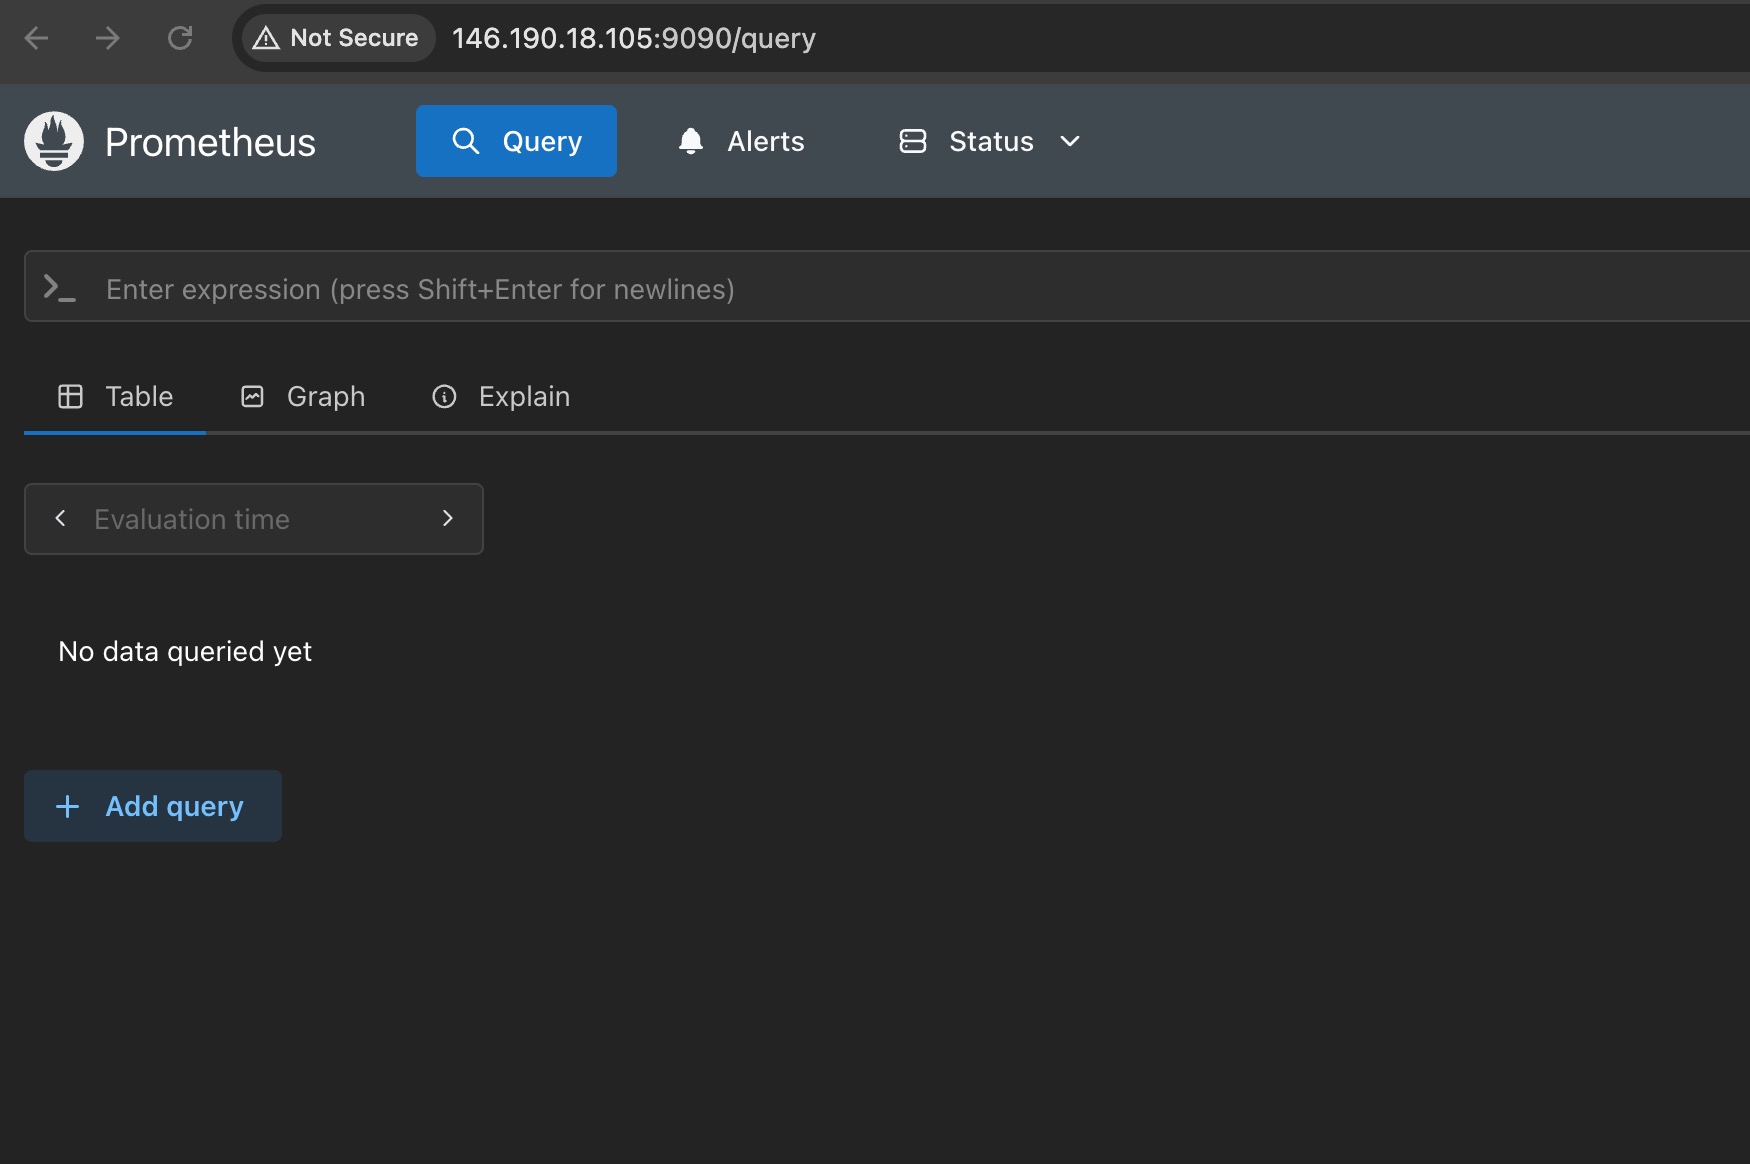Click the bell icon next to Alerts
1750x1164 pixels.
(x=690, y=141)
